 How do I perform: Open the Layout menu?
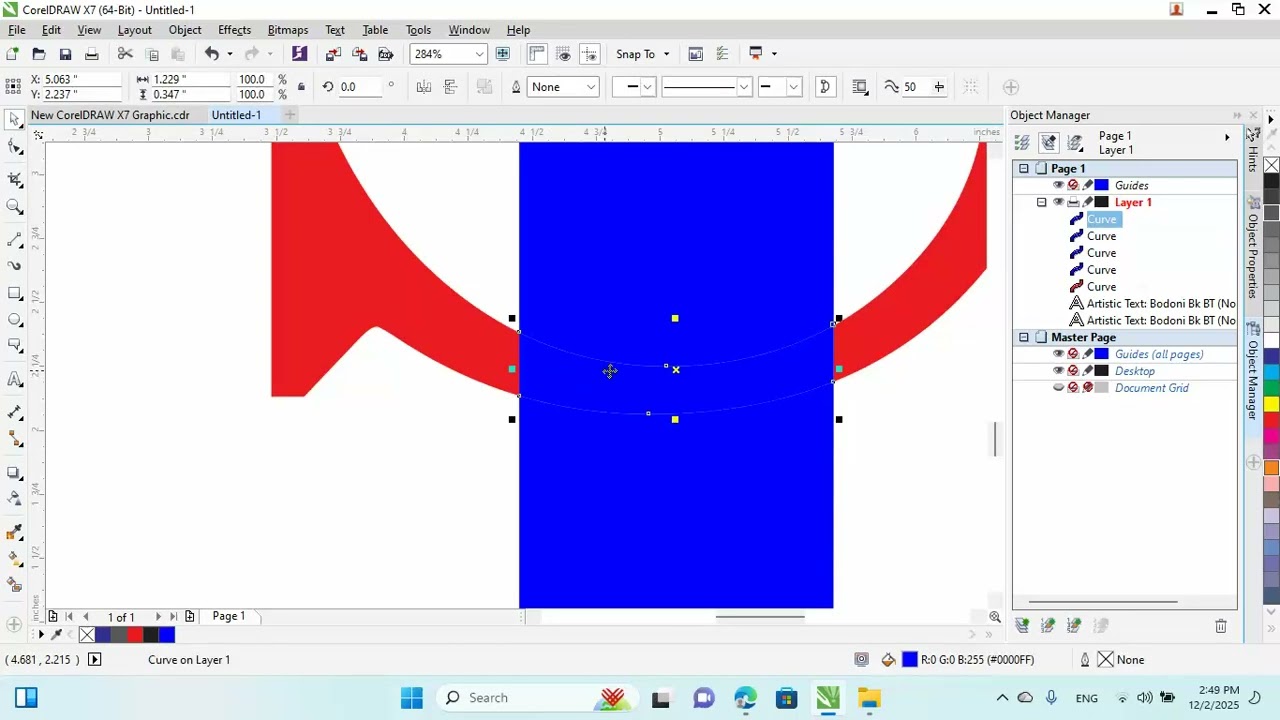(x=135, y=30)
